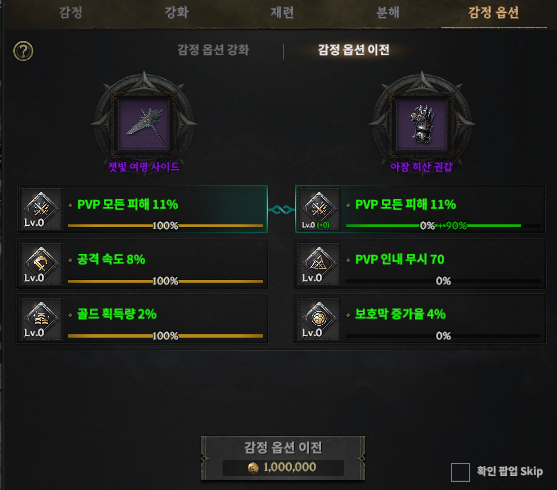Enable the 확인 팝업 Skip checkbox

tap(460, 472)
